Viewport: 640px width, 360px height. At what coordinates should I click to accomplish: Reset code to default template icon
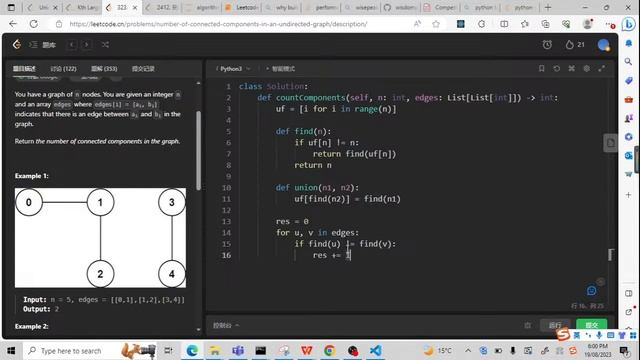point(556,69)
